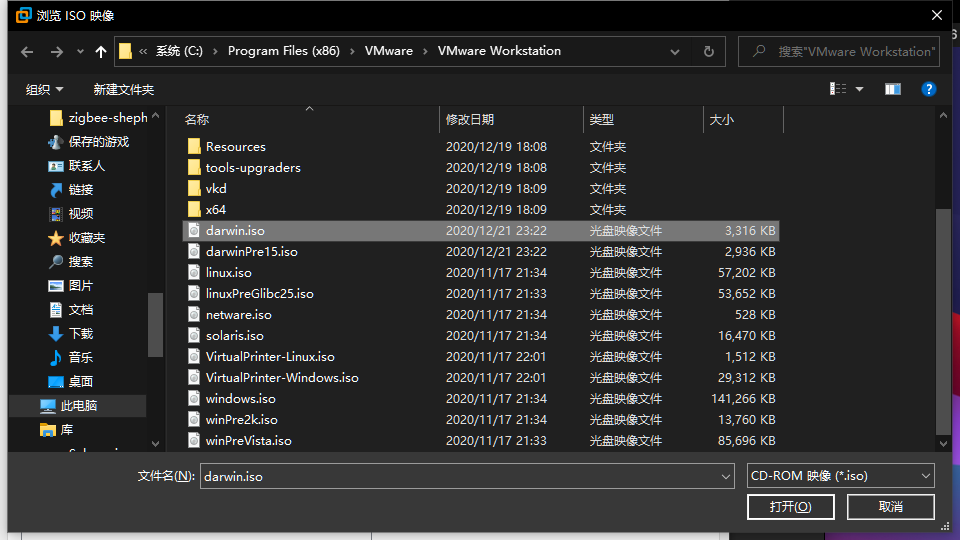The height and width of the screenshot is (540, 960).
Task: Select VMware in the address path
Action: (389, 51)
